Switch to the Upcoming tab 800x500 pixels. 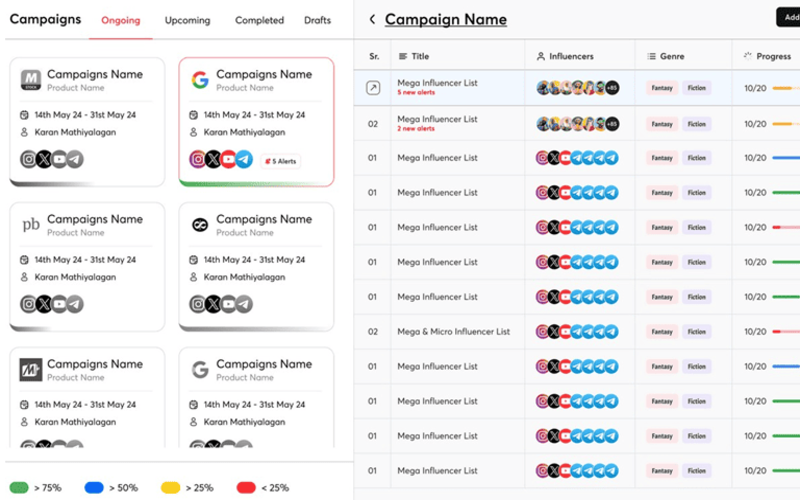coord(187,20)
